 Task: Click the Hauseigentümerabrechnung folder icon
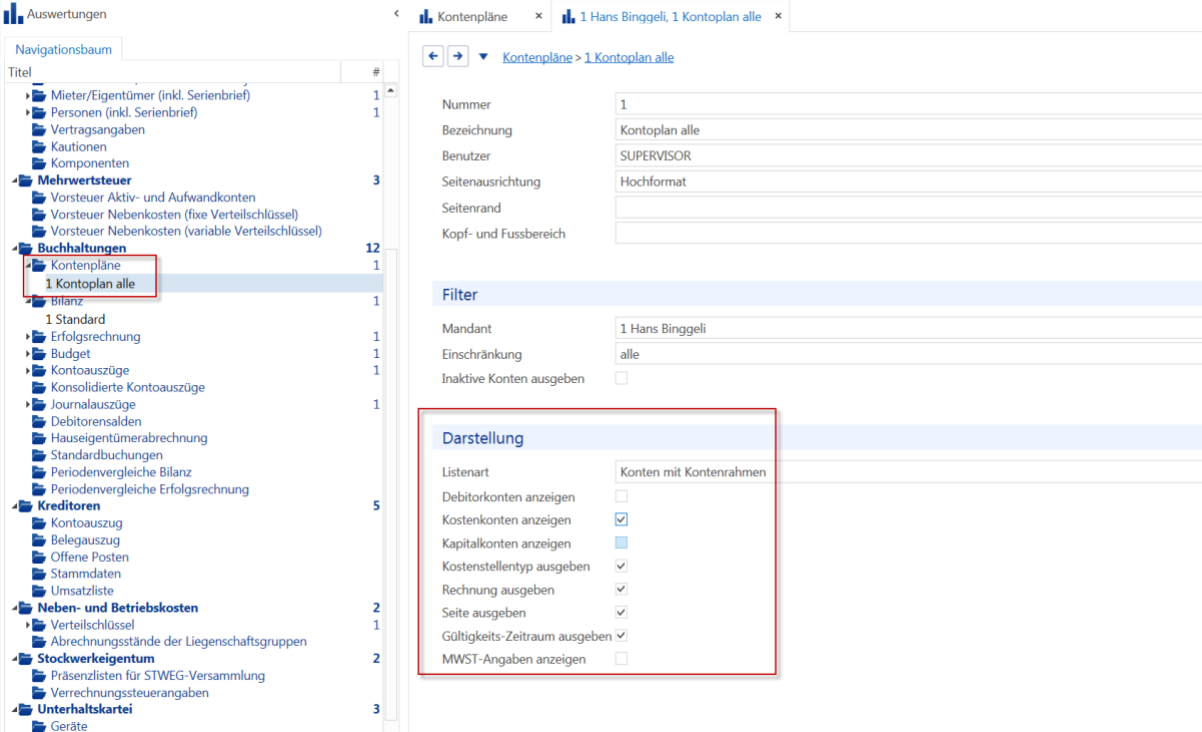[40, 439]
